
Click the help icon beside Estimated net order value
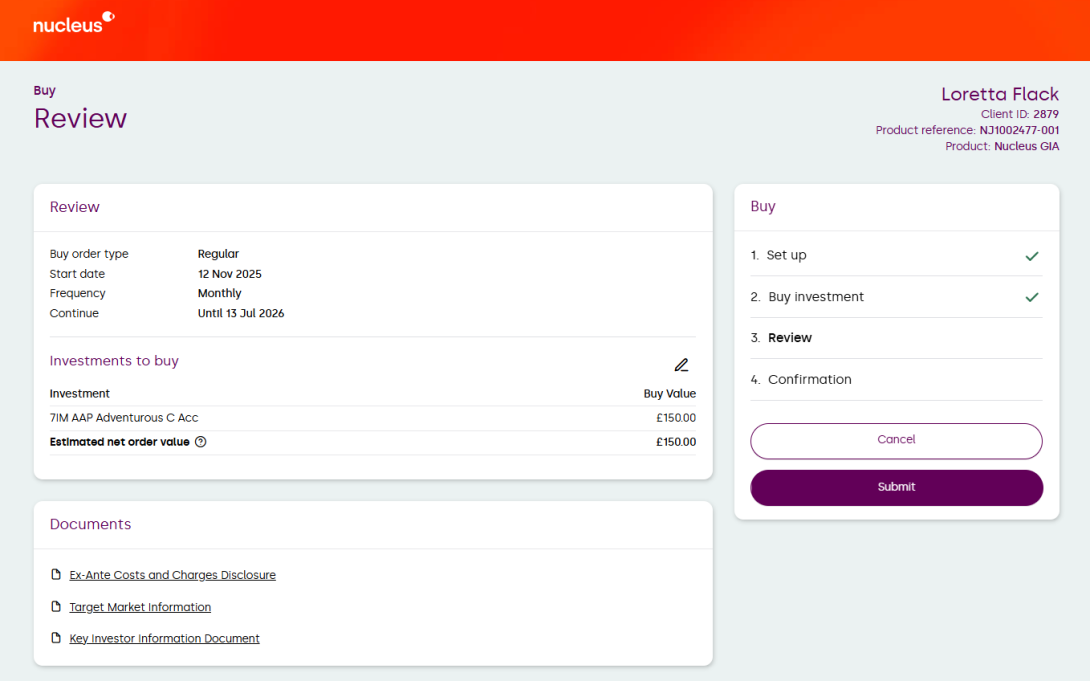click(200, 442)
